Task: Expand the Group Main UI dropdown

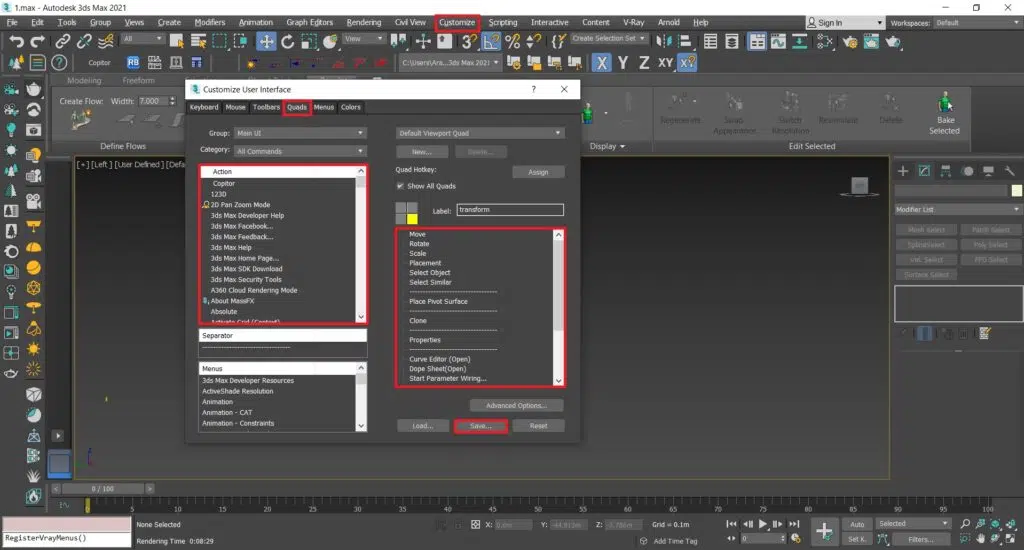Action: coord(299,133)
